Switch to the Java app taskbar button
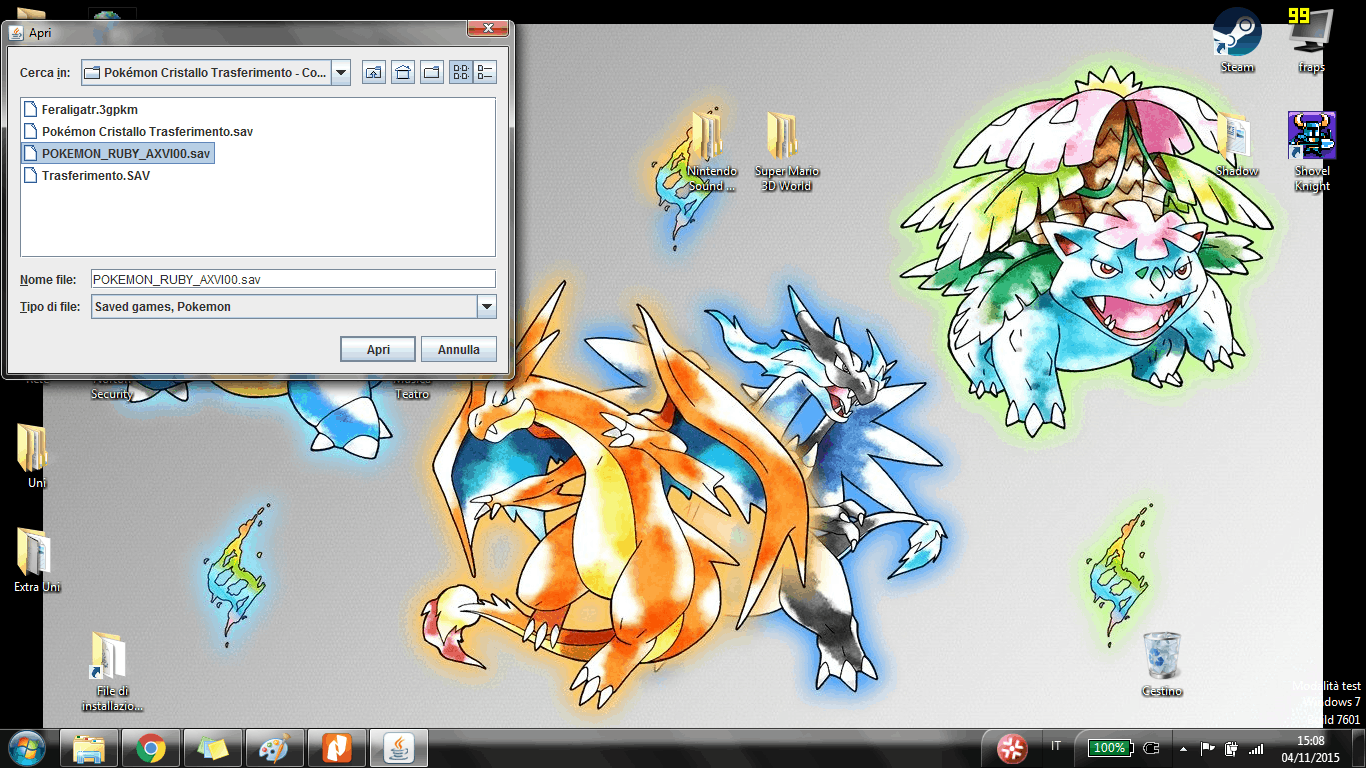The image size is (1366, 768). pos(400,748)
